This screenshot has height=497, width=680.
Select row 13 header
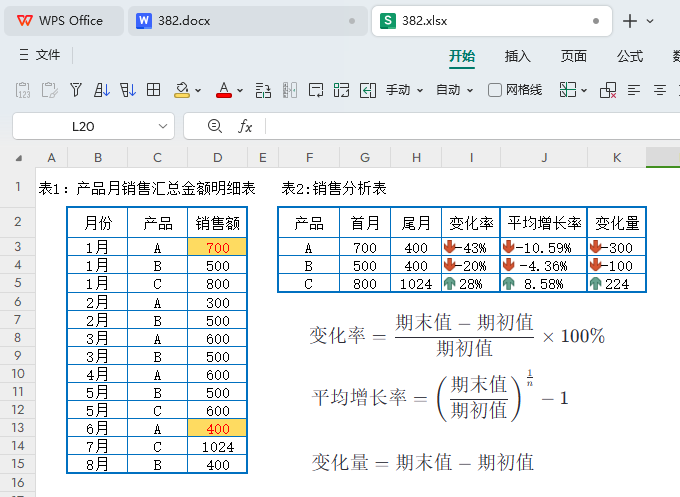17,428
